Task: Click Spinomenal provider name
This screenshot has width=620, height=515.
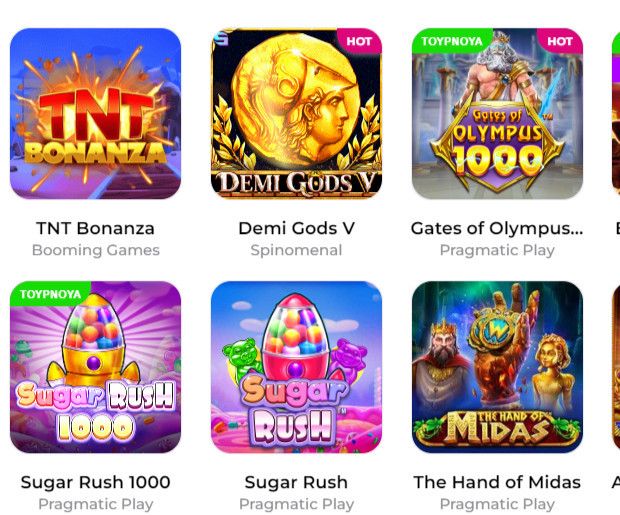Action: pyautogui.click(x=296, y=250)
